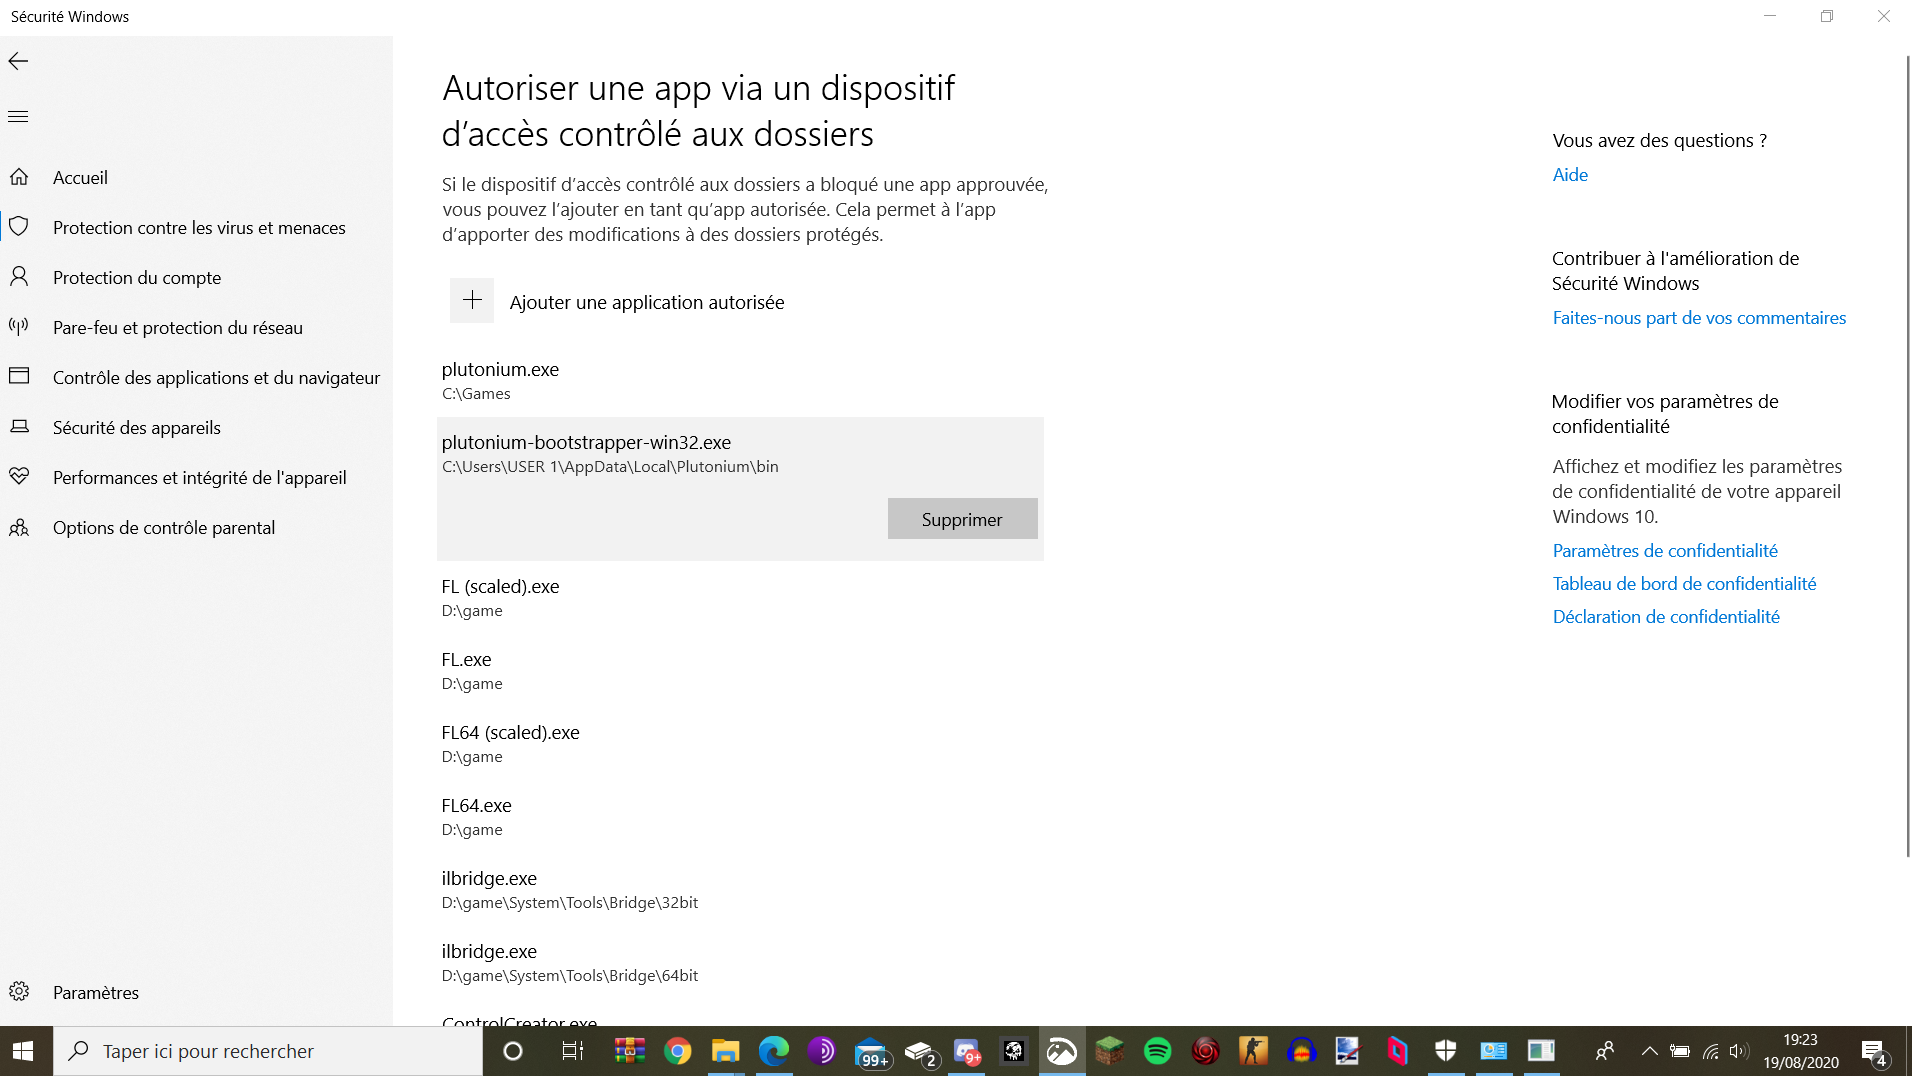
Task: Open Cortana circle on taskbar
Action: (x=513, y=1051)
